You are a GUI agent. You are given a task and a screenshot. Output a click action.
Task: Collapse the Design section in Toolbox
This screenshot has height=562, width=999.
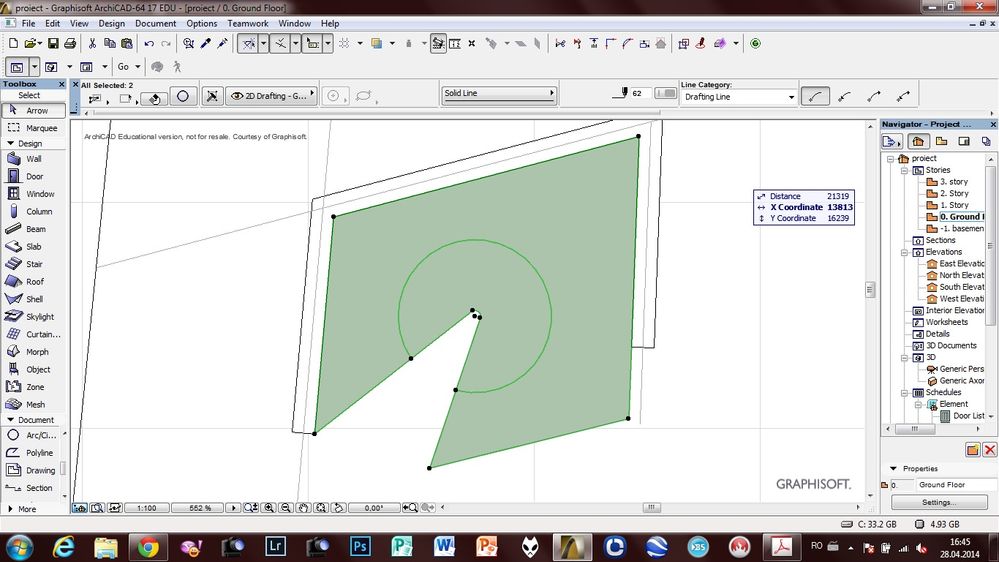30,143
